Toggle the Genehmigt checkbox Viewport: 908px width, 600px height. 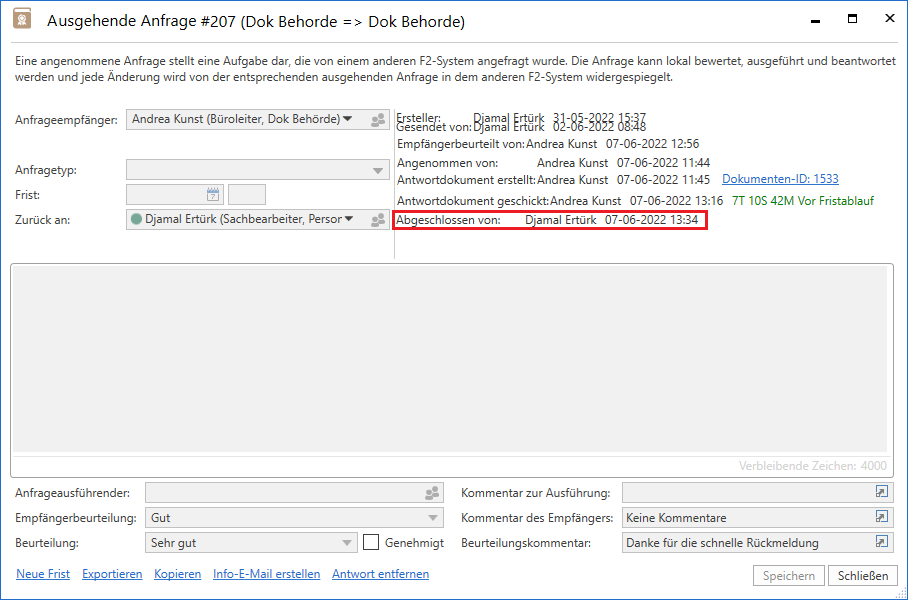(371, 543)
